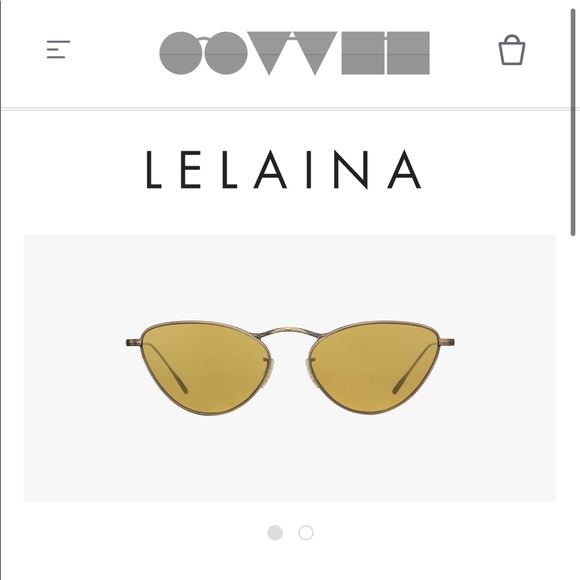This screenshot has width=580, height=580.
Task: Click the geometric eyewear logo in the header
Action: tap(294, 53)
